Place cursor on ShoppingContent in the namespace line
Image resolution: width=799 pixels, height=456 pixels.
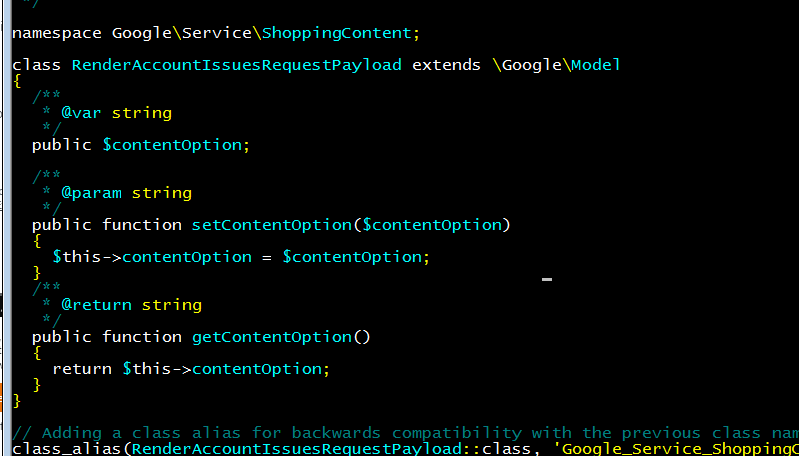pyautogui.click(x=336, y=34)
